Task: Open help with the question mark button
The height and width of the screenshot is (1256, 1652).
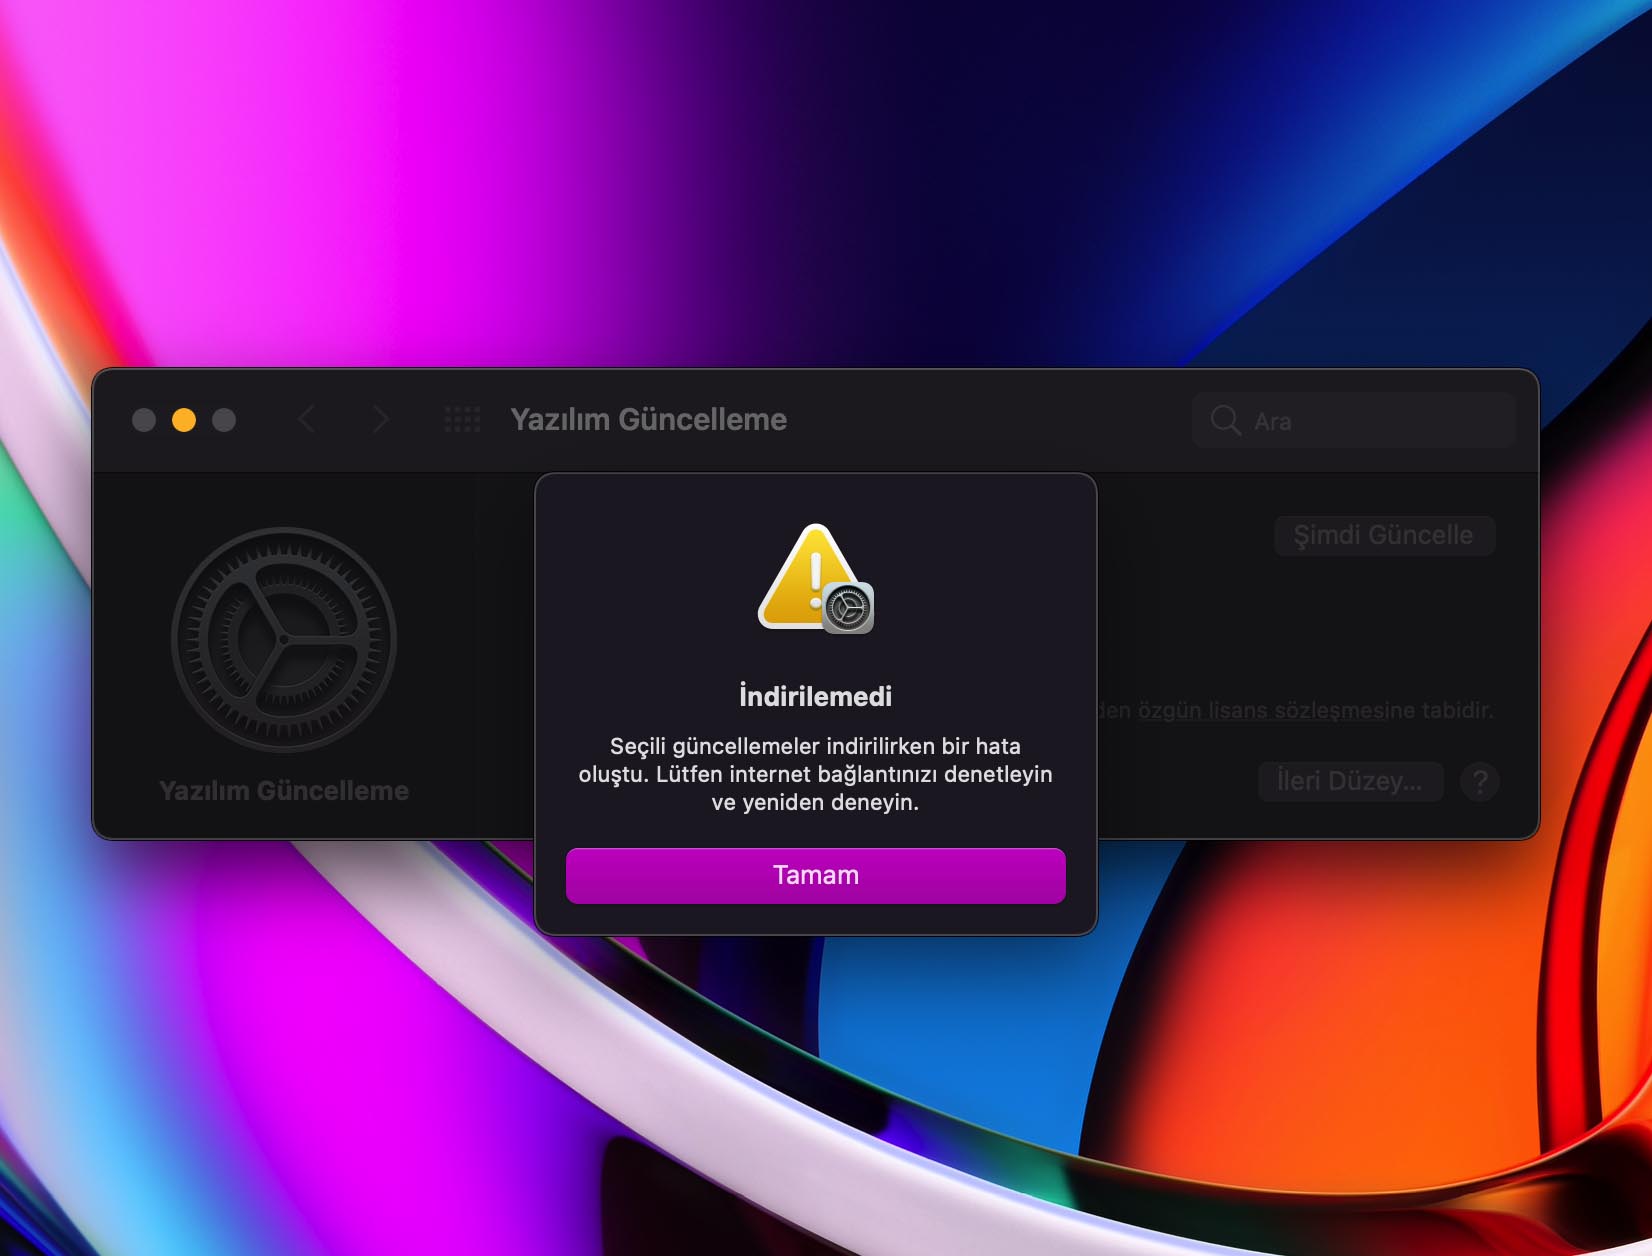Action: click(1480, 781)
